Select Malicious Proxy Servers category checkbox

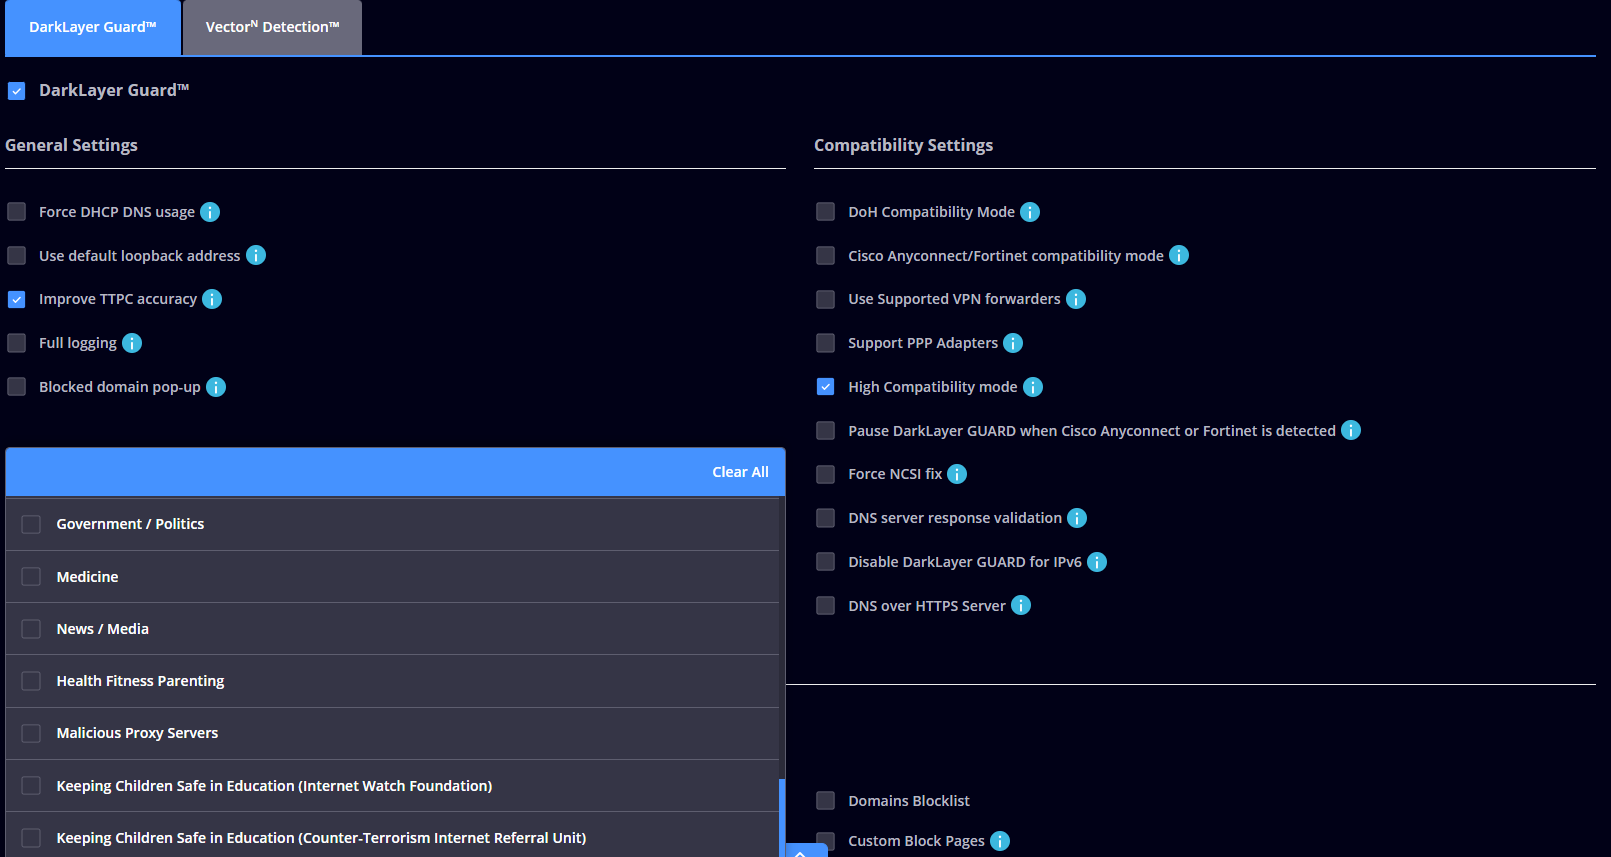31,733
